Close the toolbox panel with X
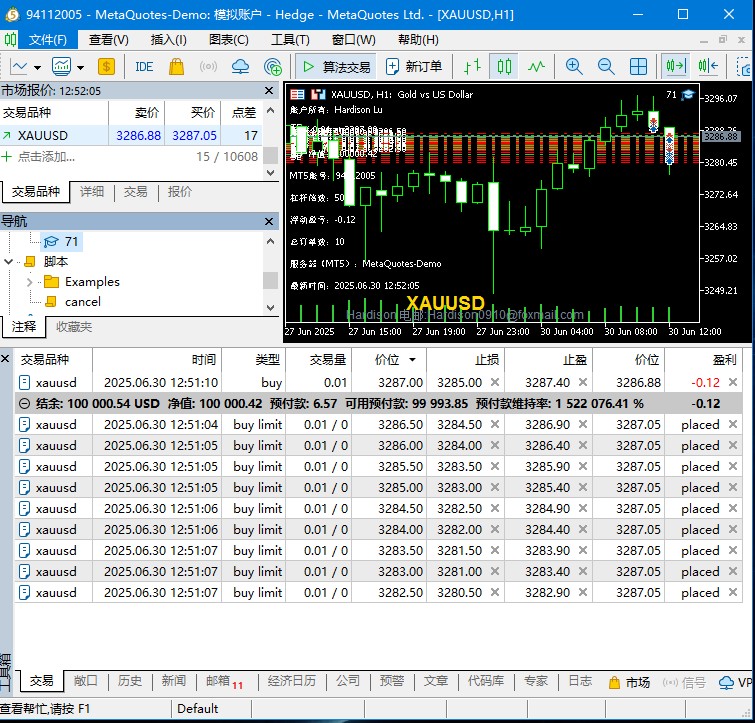 coord(5,359)
